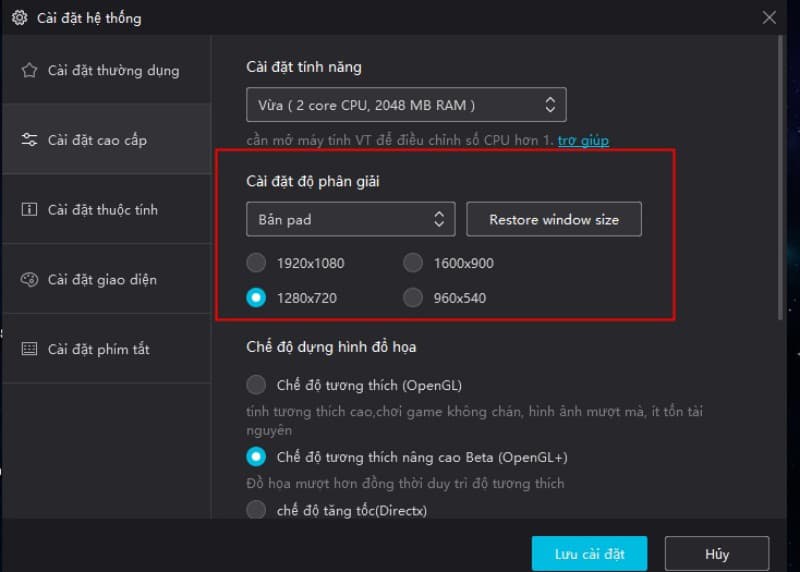Click the Cài đặt tính năng heading
This screenshot has width=800, height=572.
(304, 67)
